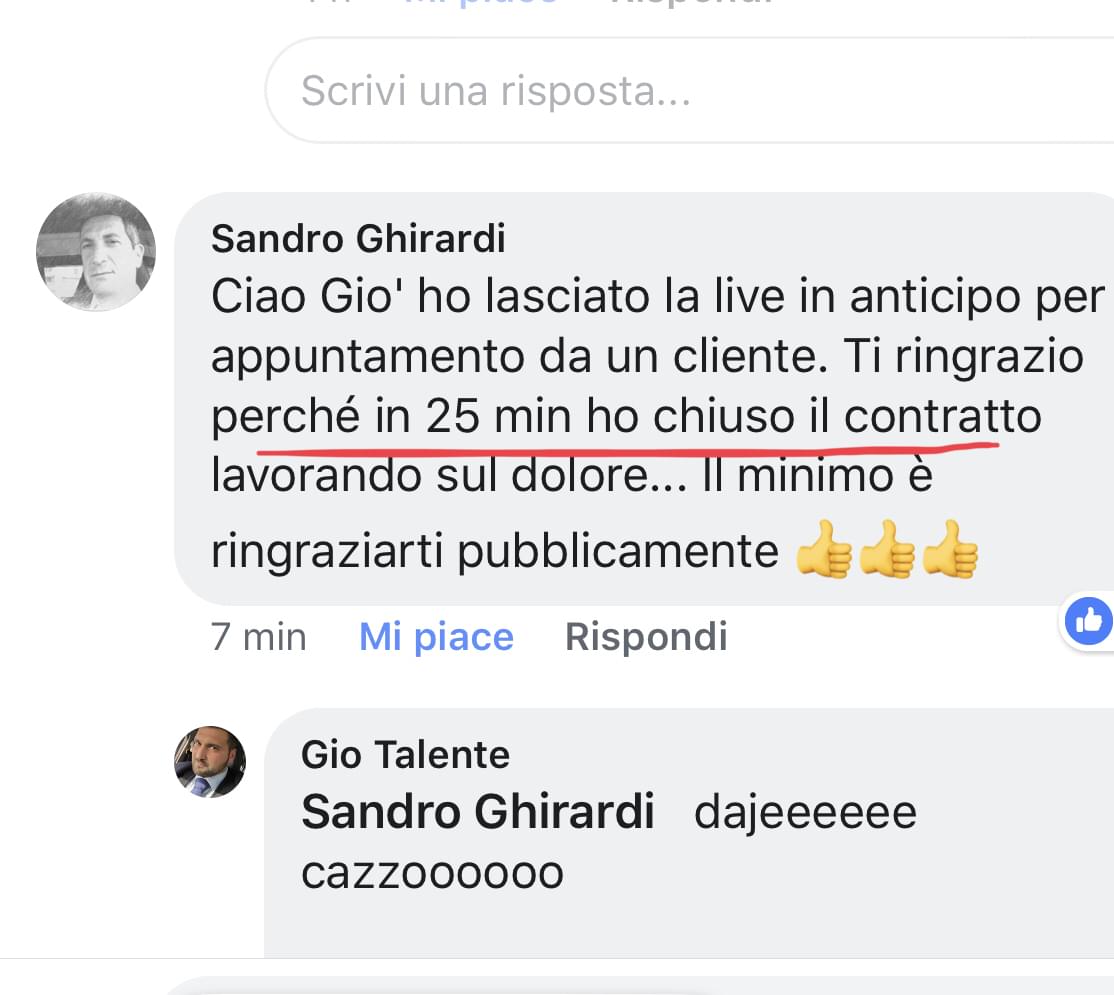Like Sandro's comment via Mi piace
The image size is (1114, 995).
pyautogui.click(x=436, y=636)
